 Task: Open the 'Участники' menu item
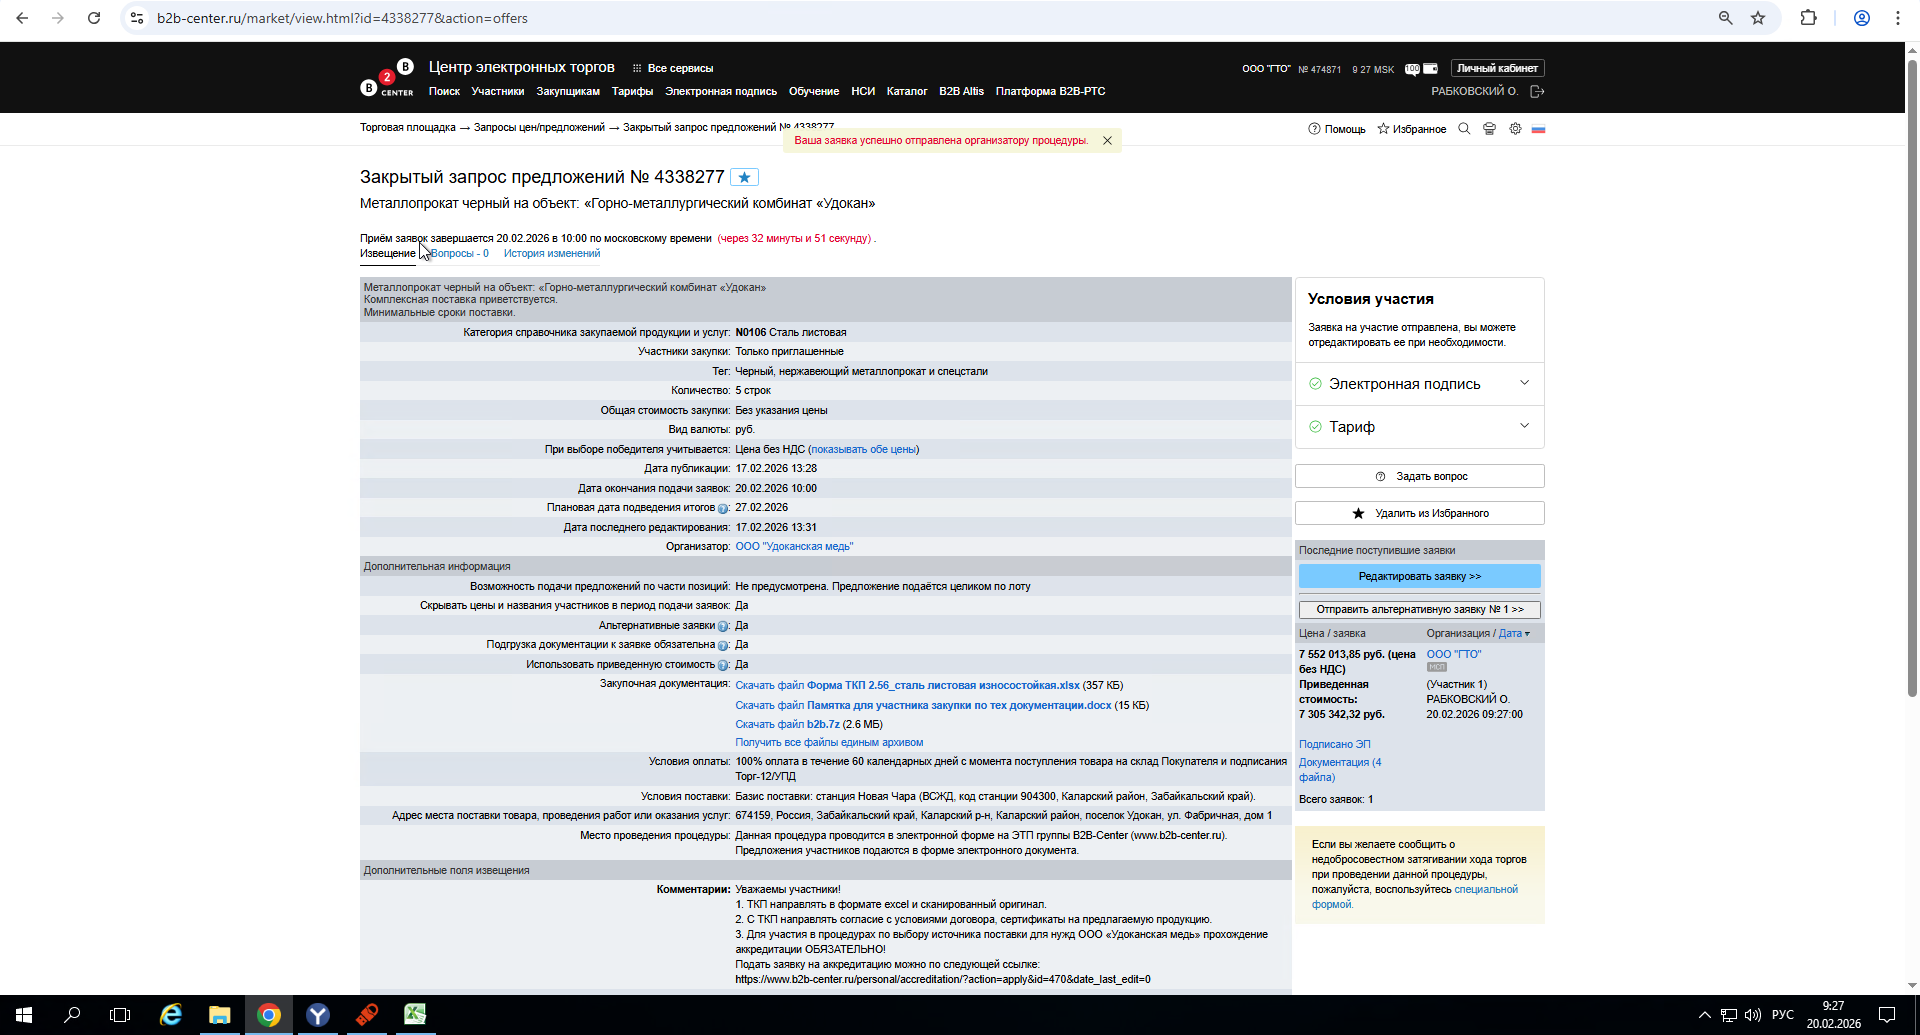(498, 92)
